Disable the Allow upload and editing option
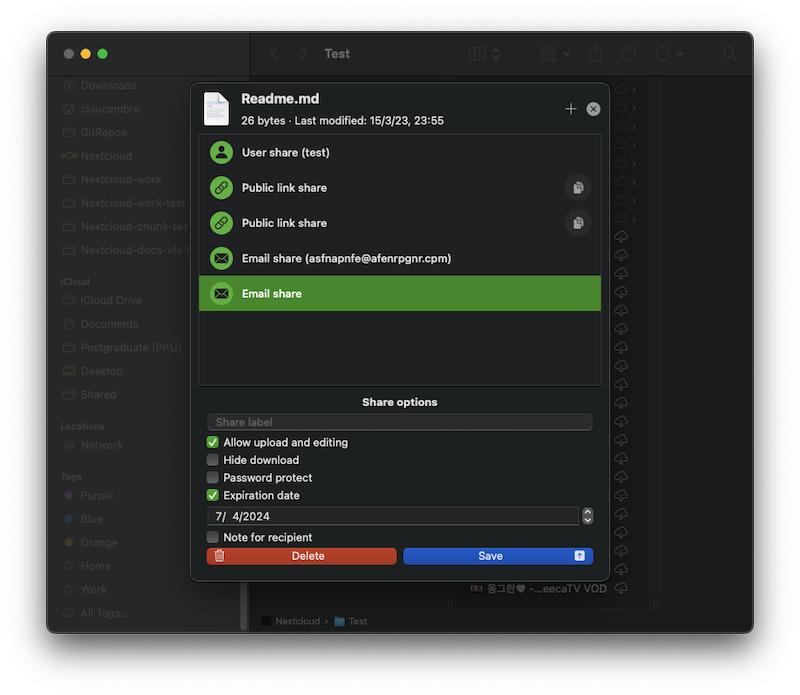 pyautogui.click(x=212, y=441)
